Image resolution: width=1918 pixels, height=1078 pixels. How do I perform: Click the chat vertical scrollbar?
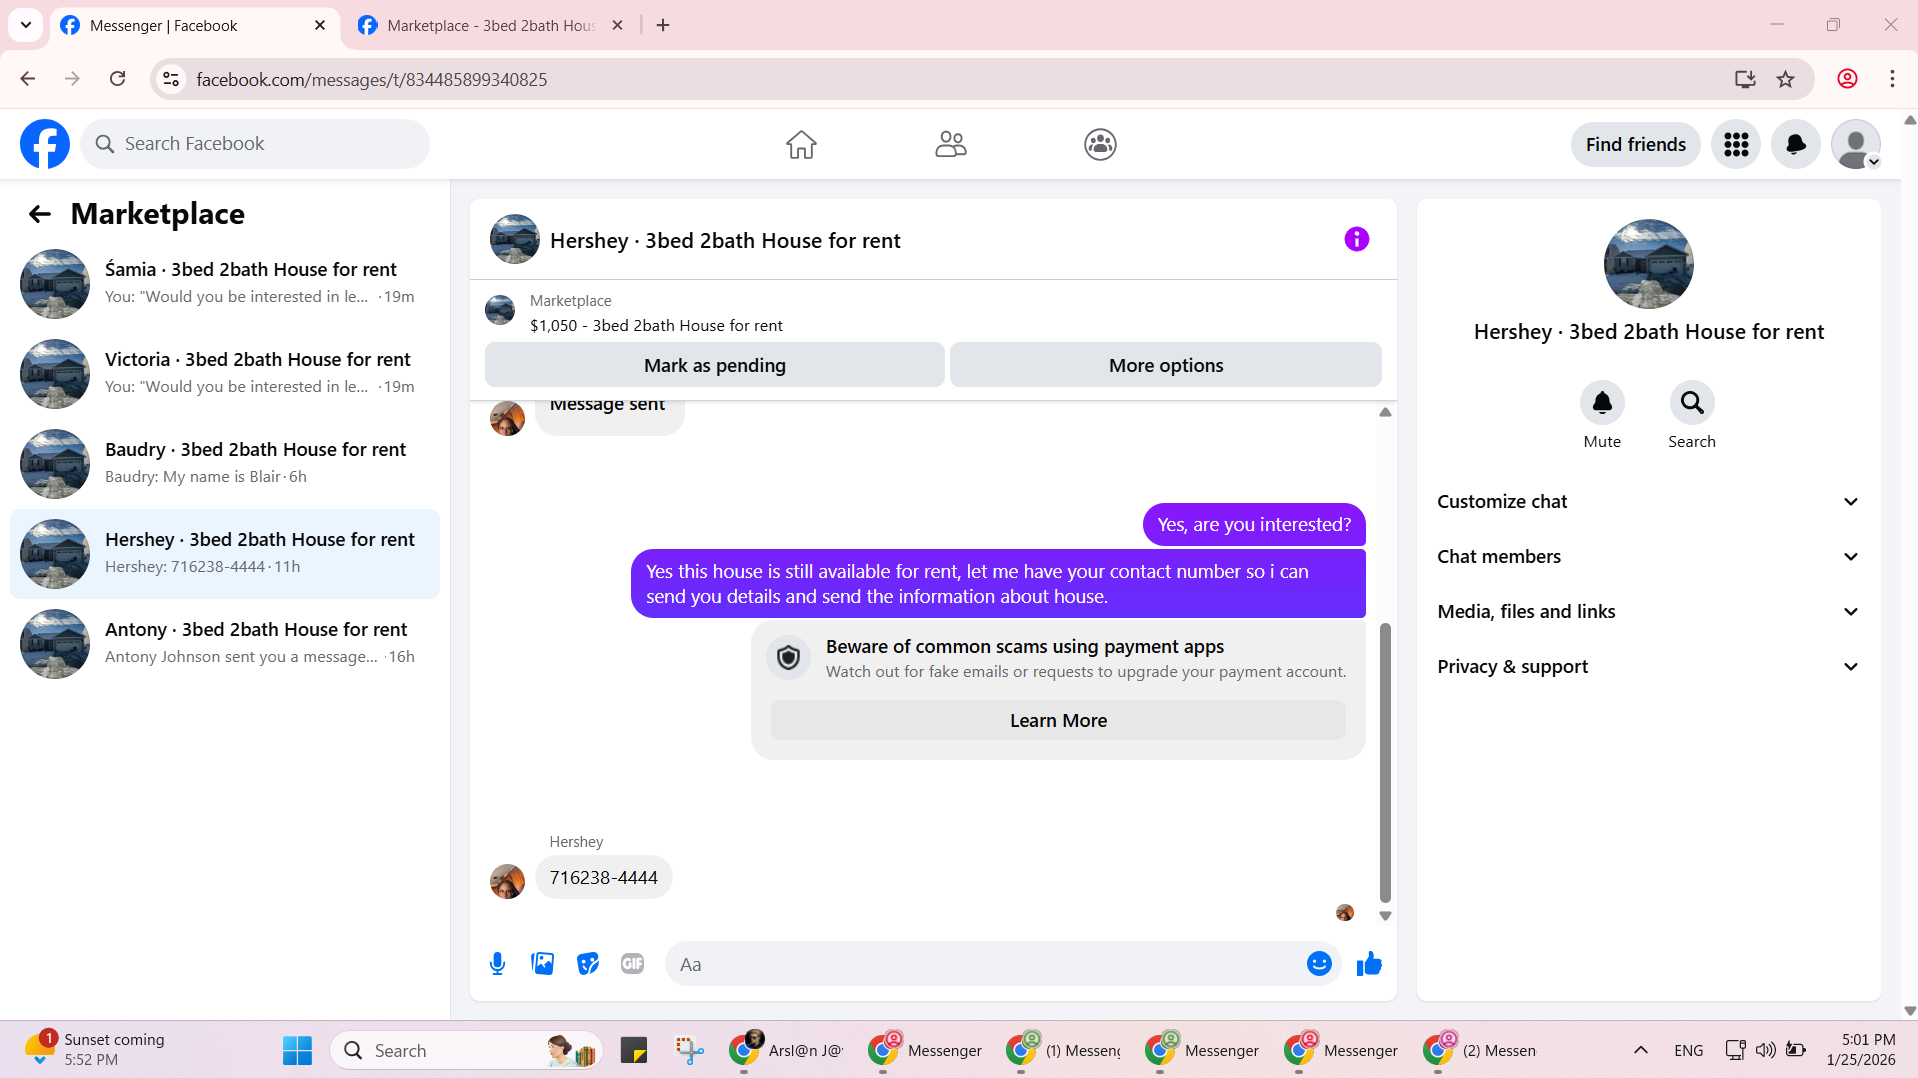pyautogui.click(x=1385, y=762)
